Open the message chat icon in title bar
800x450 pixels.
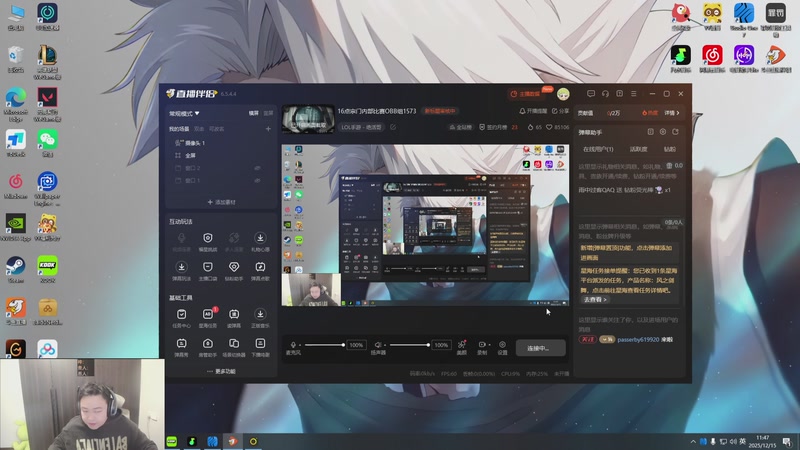591,94
